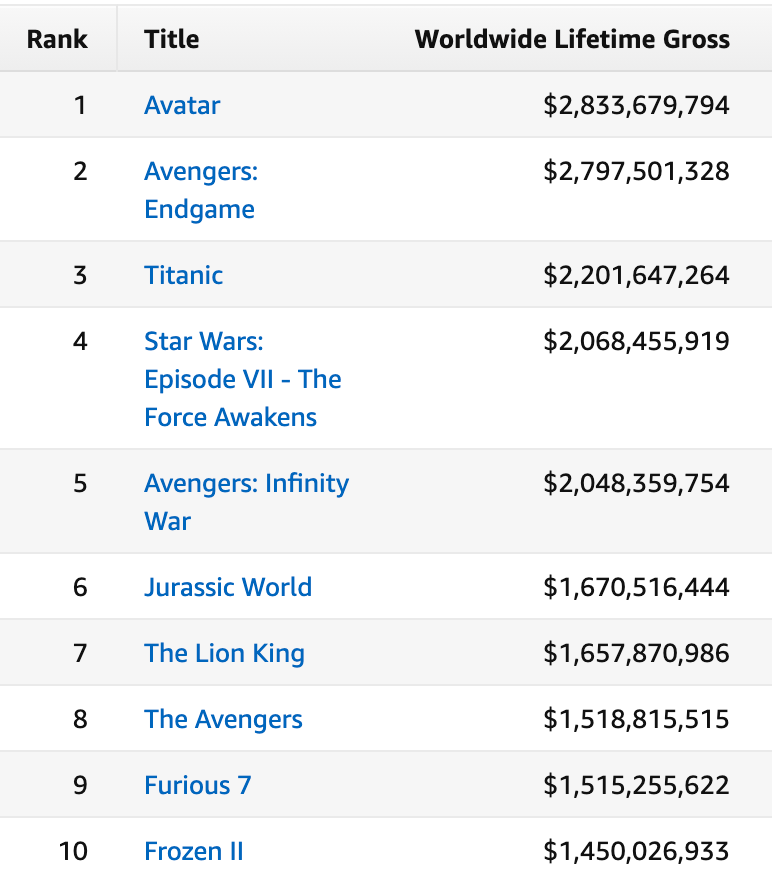Screen dimensions: 772x872
Task: Select rank number 10 cell
Action: pos(73,851)
